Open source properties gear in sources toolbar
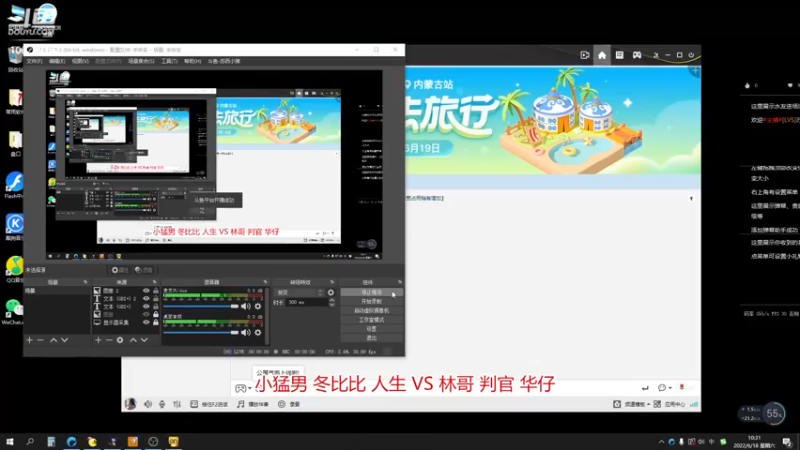Image resolution: width=800 pixels, height=450 pixels. click(x=120, y=340)
